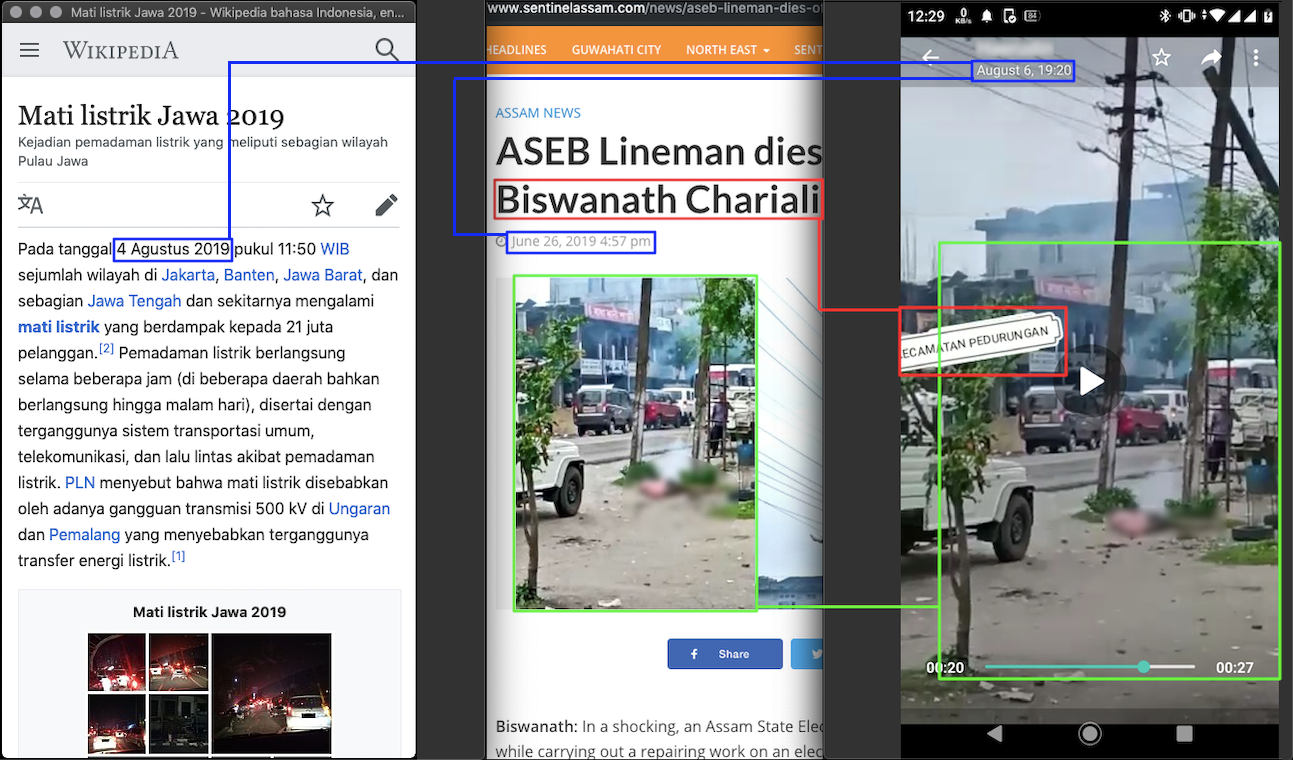
Task: Open the article language selector icon
Action: click(31, 205)
